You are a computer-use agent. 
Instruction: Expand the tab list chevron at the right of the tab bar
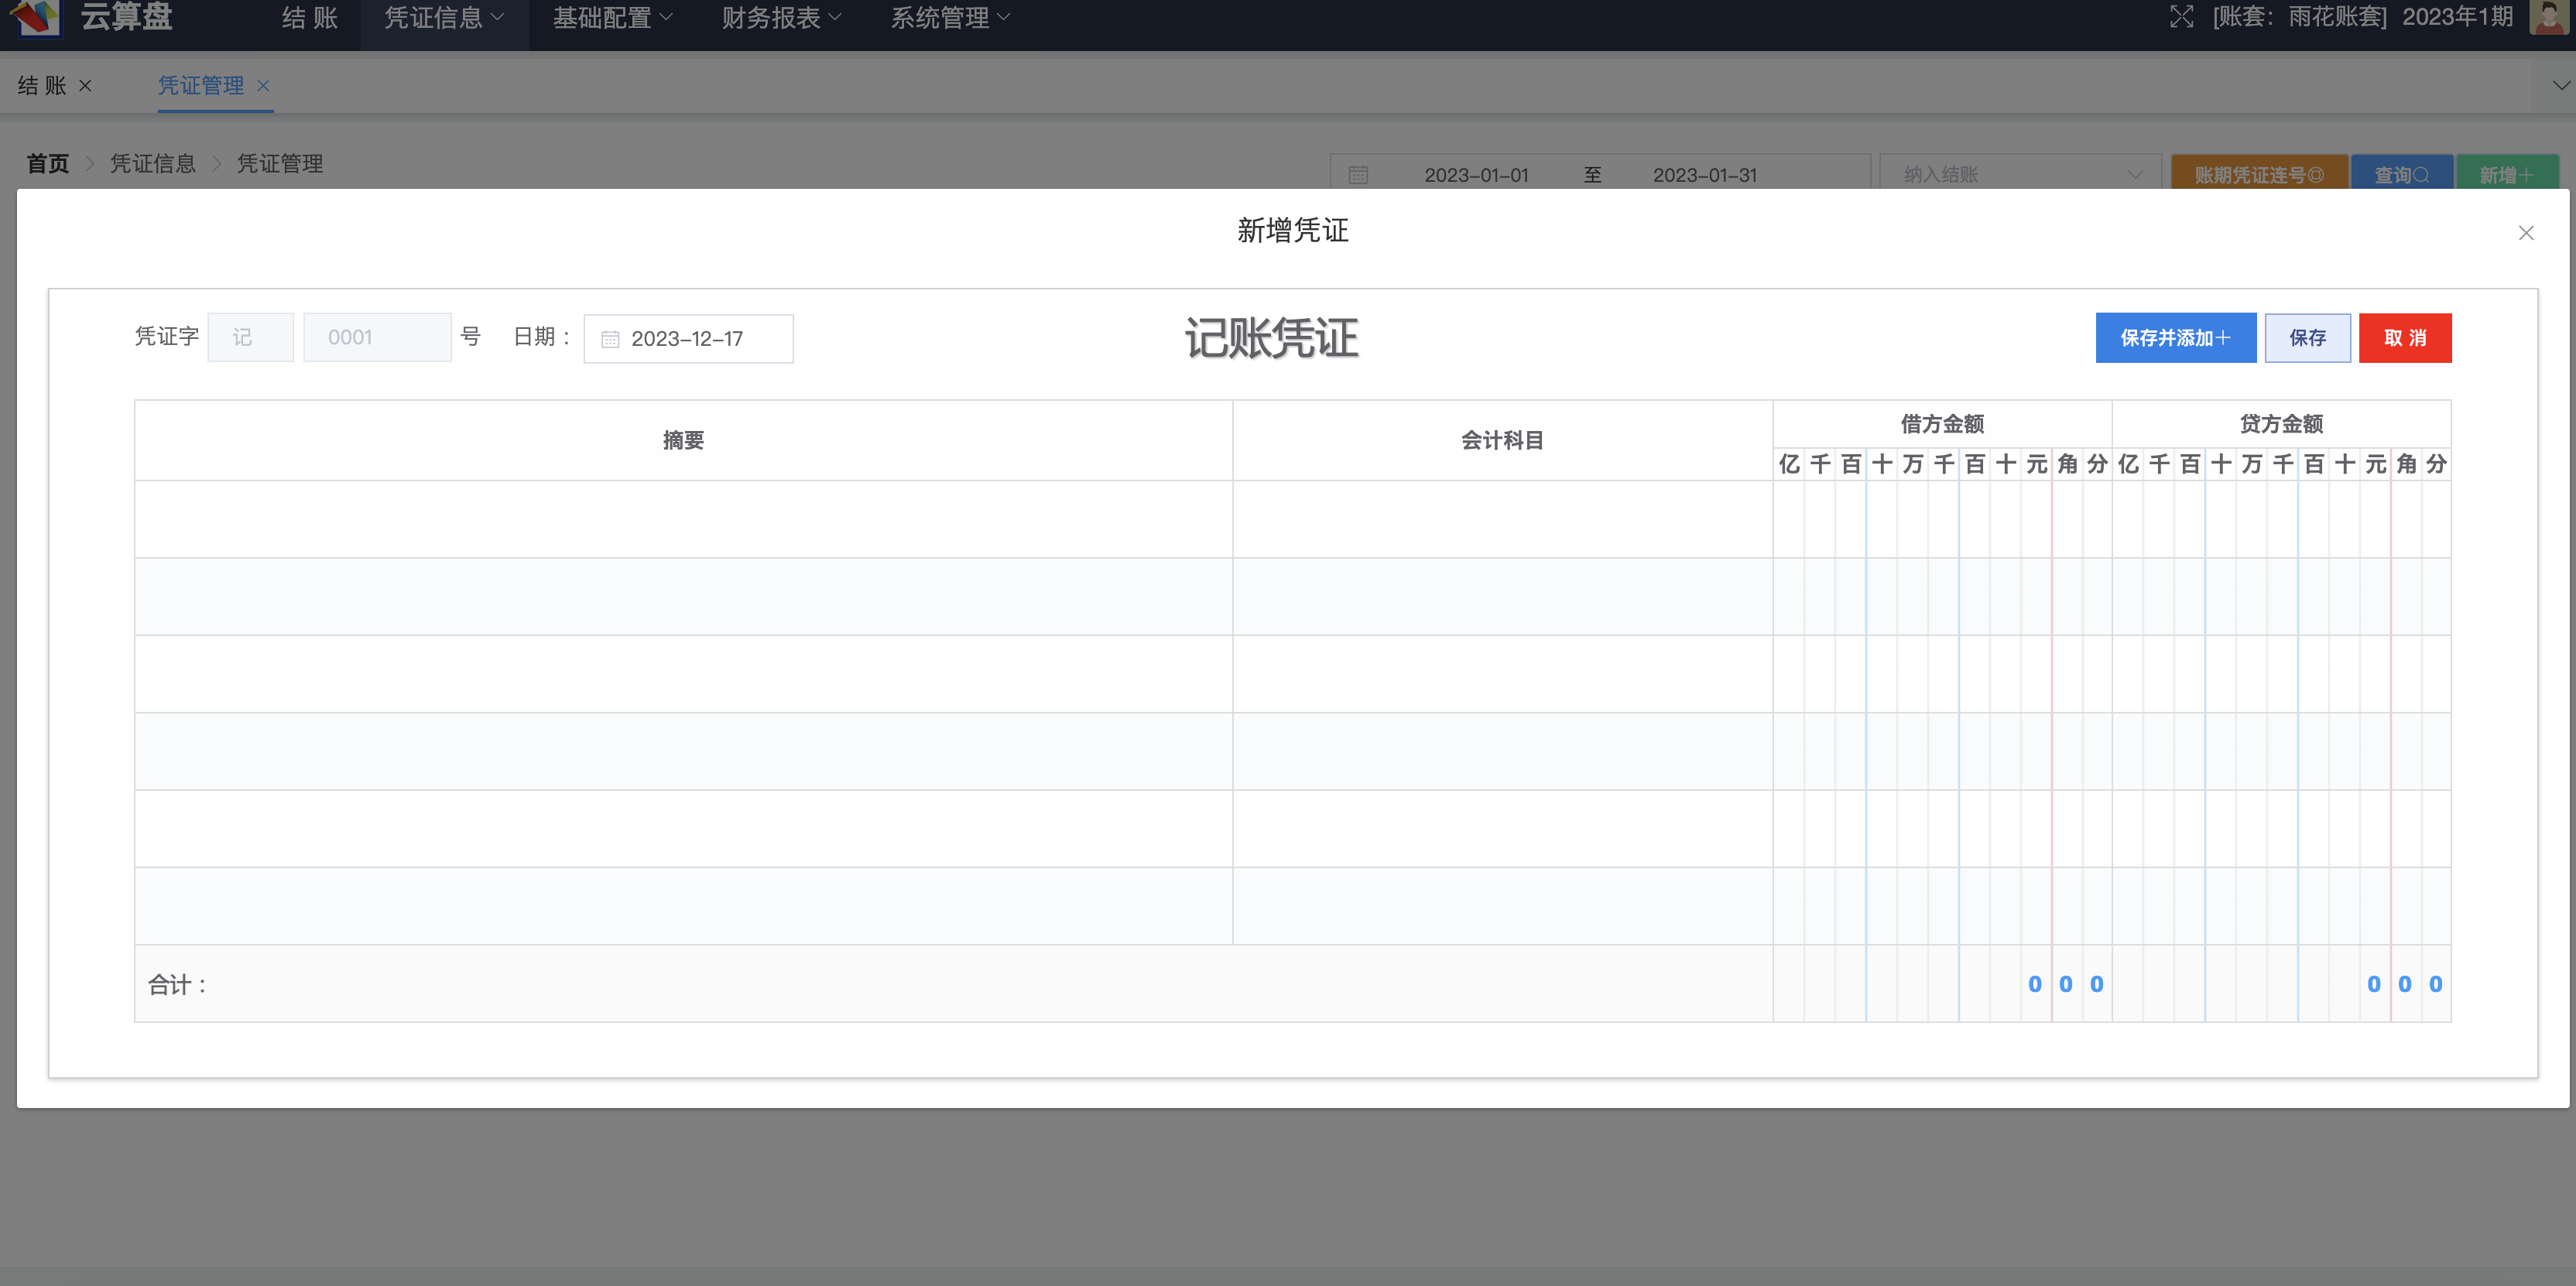point(2561,86)
